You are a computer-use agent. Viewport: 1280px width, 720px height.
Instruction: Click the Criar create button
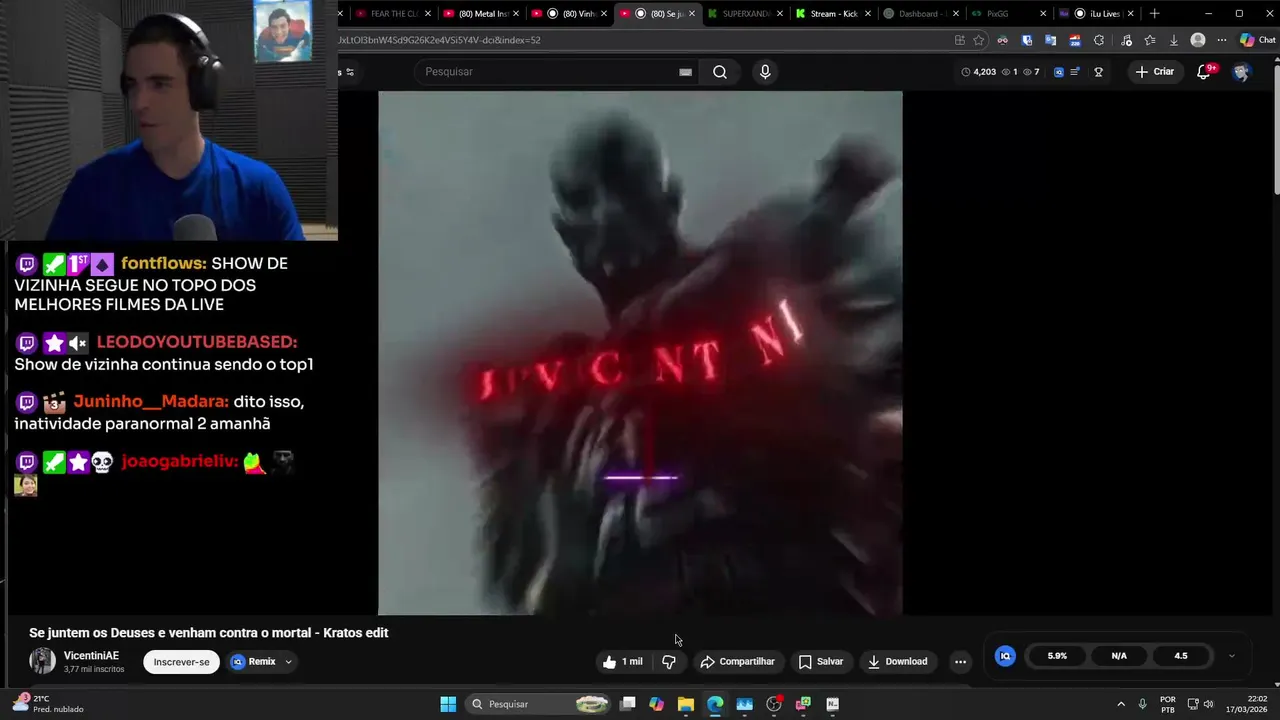click(x=1155, y=72)
